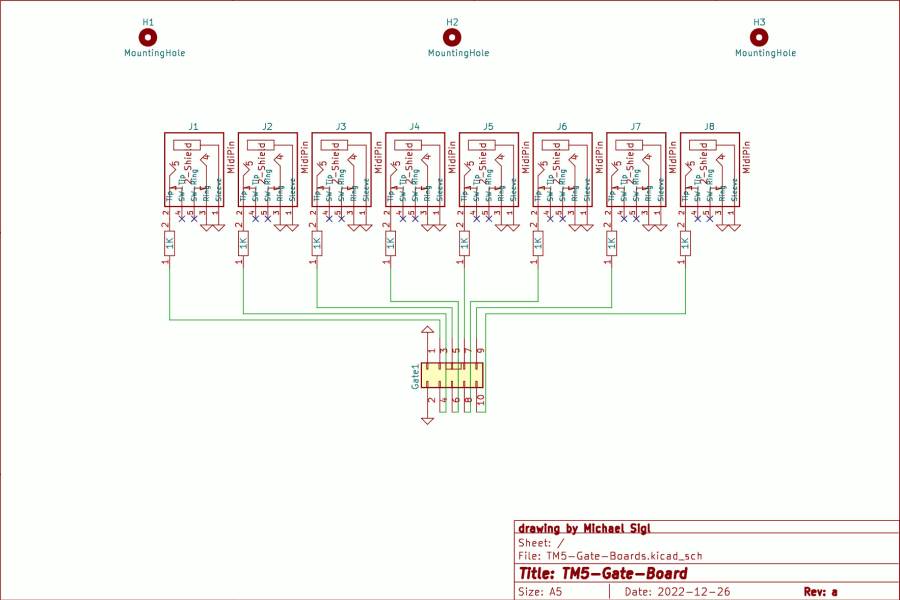900x600 pixels.
Task: Click the hierarchical arrow above Gate1 pin 1
Action: (x=427, y=330)
